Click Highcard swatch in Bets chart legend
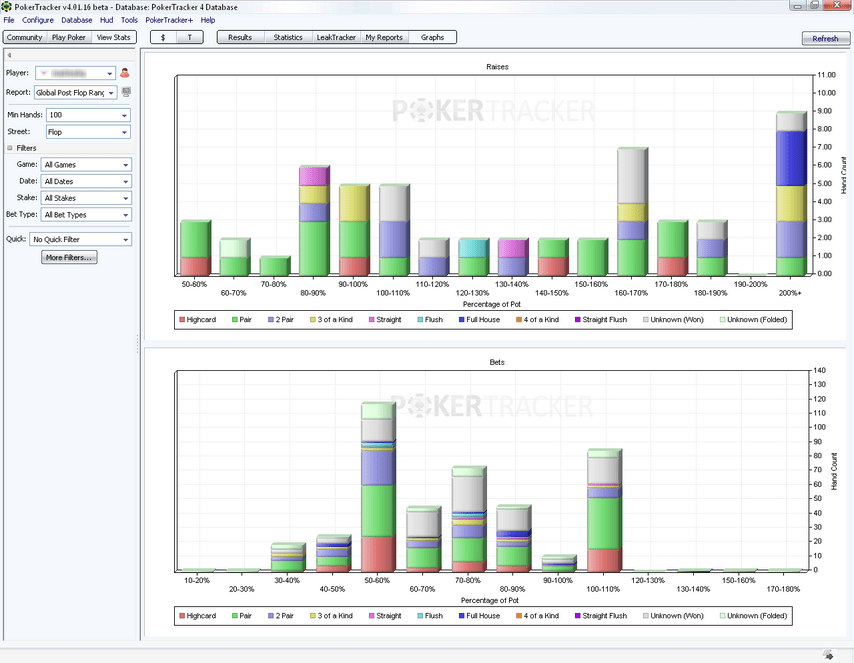Viewport: 854px width, 663px height. pos(182,616)
